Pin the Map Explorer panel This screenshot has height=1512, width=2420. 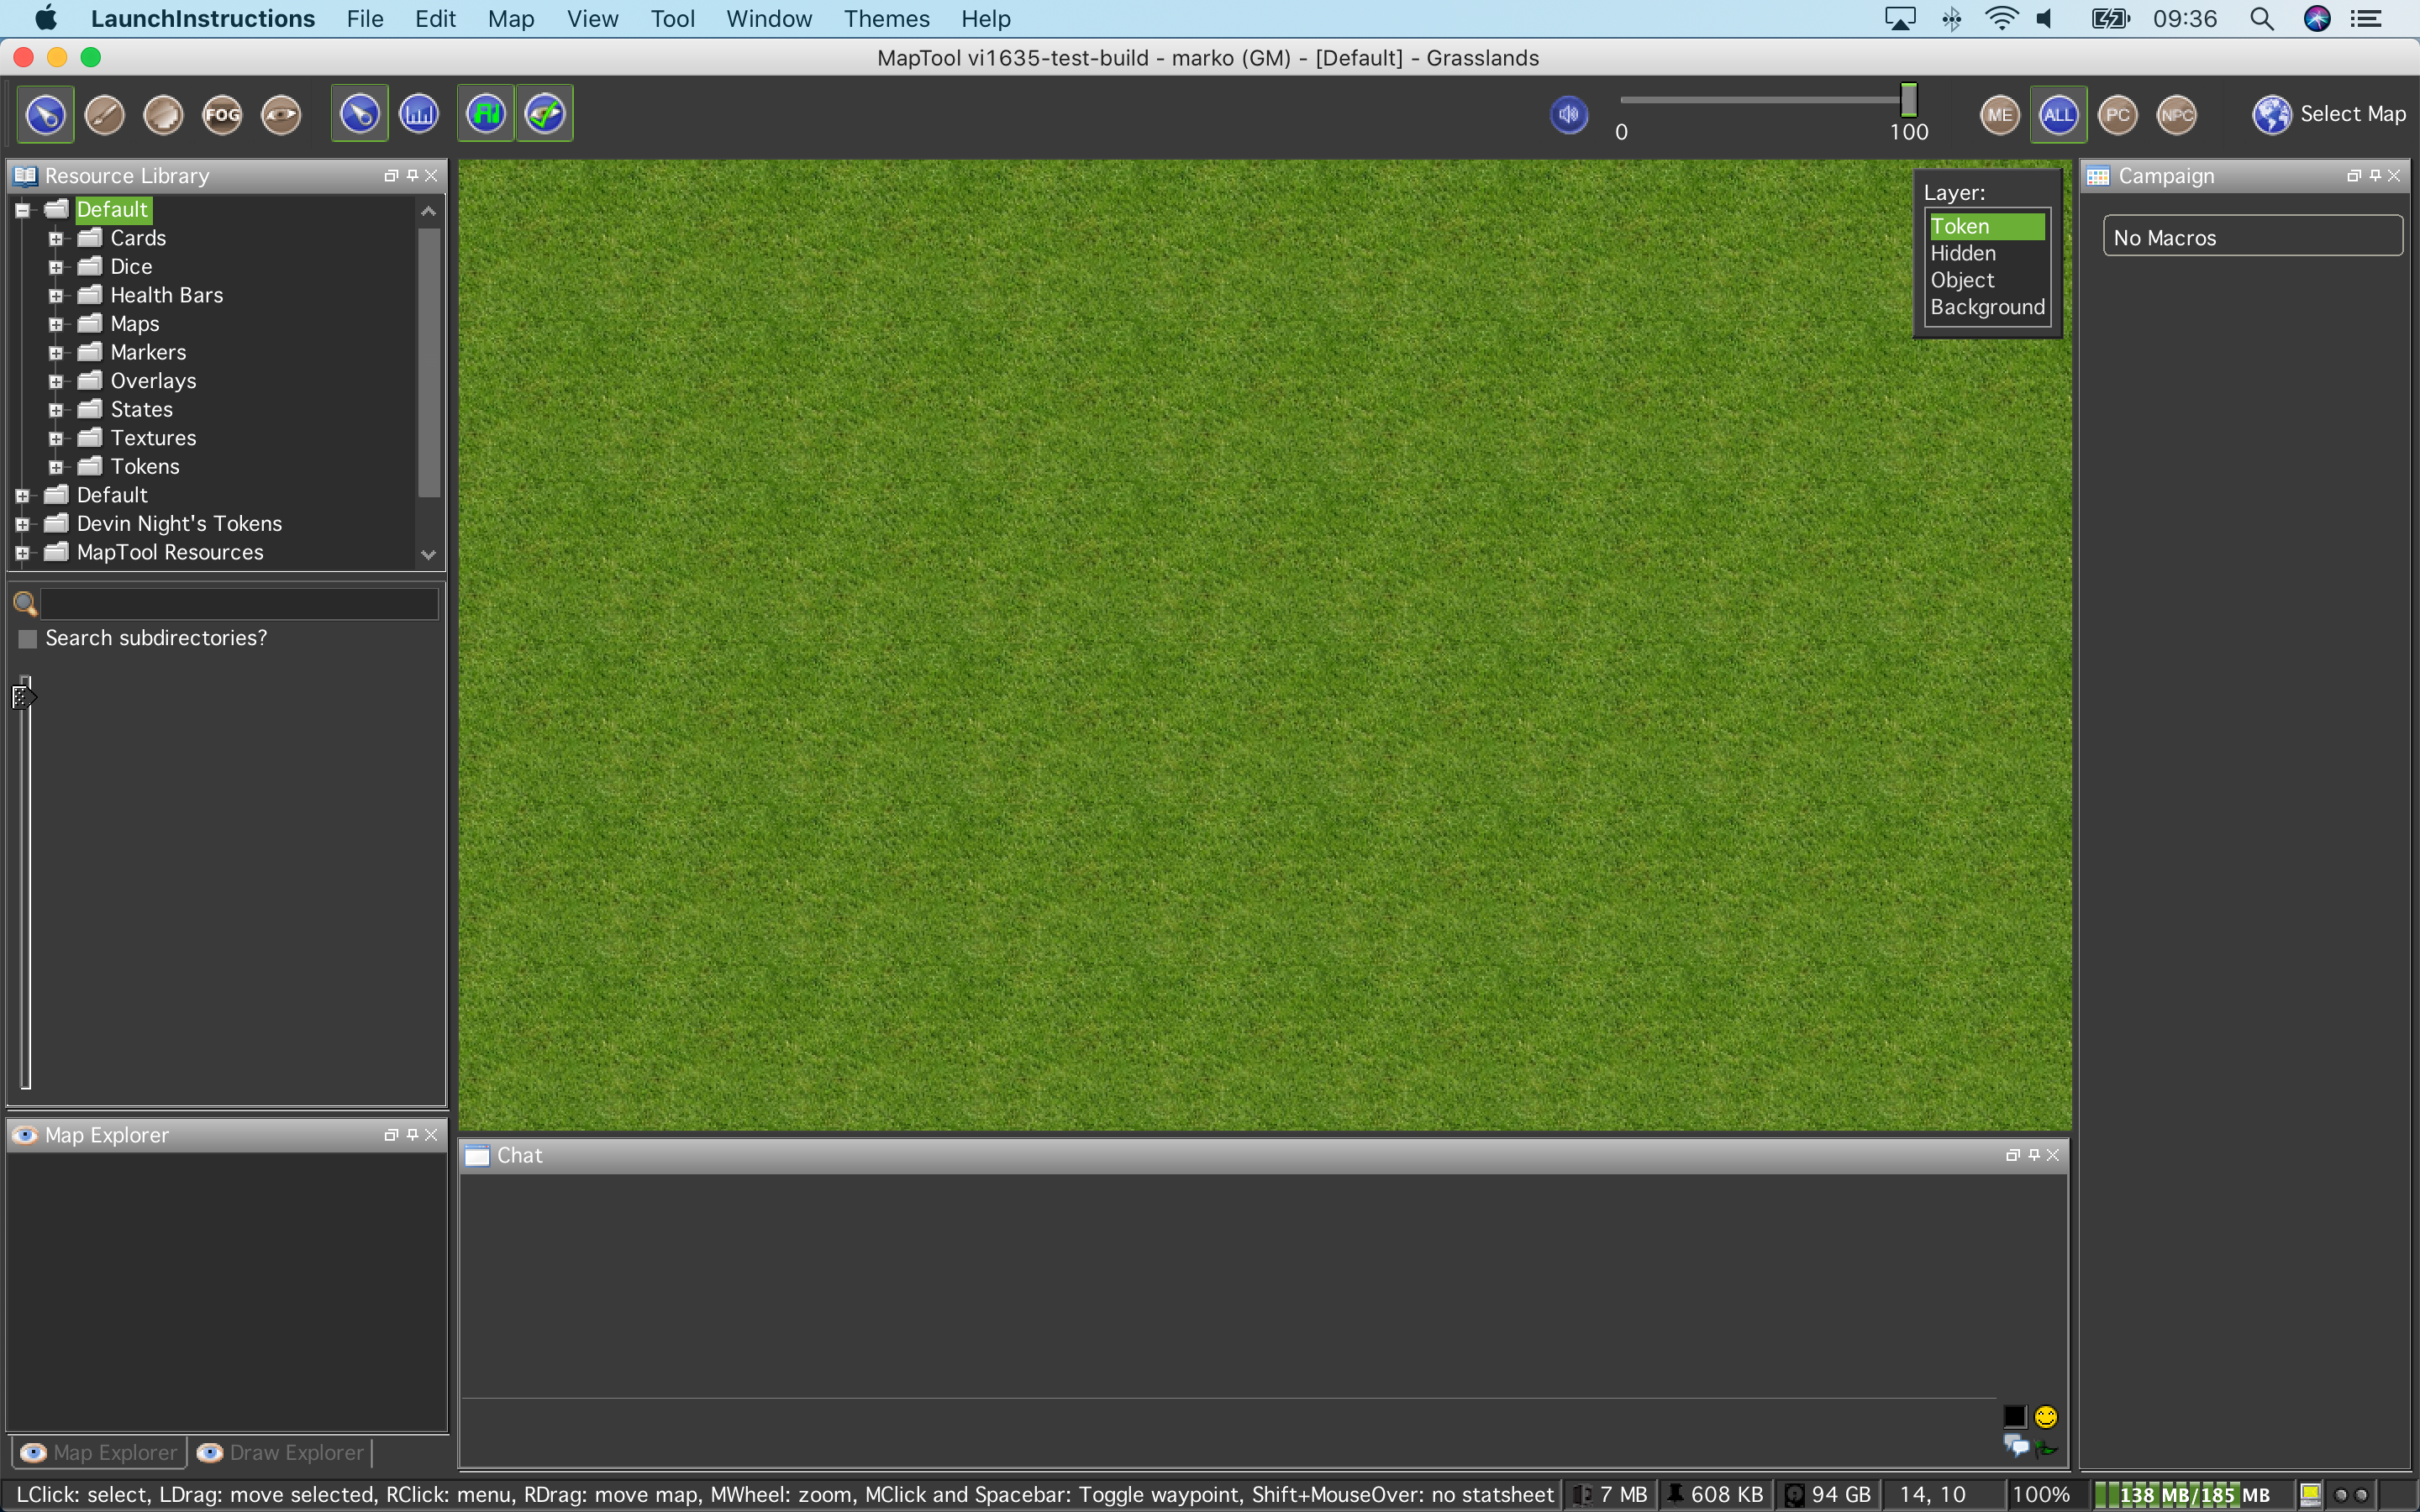(x=412, y=1135)
